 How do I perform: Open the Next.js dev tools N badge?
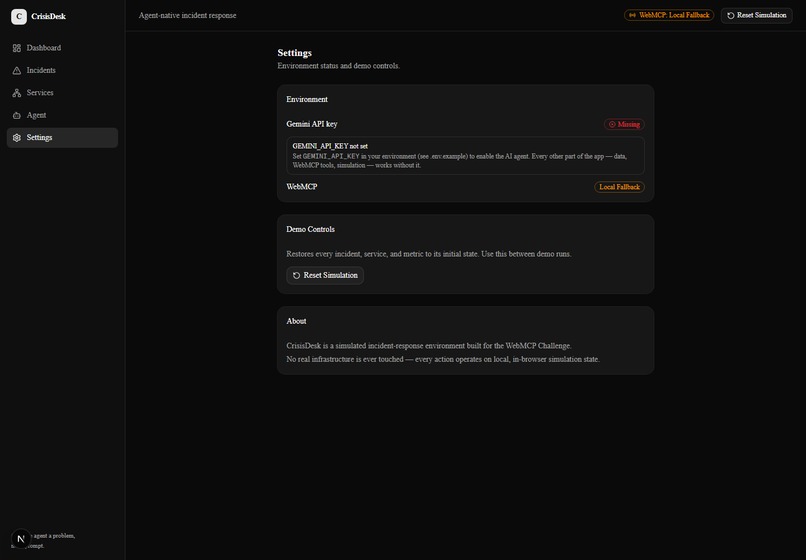point(21,539)
